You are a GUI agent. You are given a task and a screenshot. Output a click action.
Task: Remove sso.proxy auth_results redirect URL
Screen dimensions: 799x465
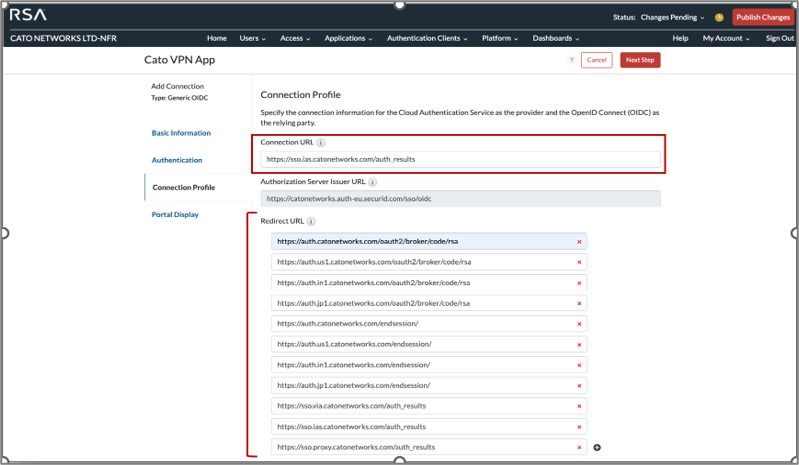(579, 448)
